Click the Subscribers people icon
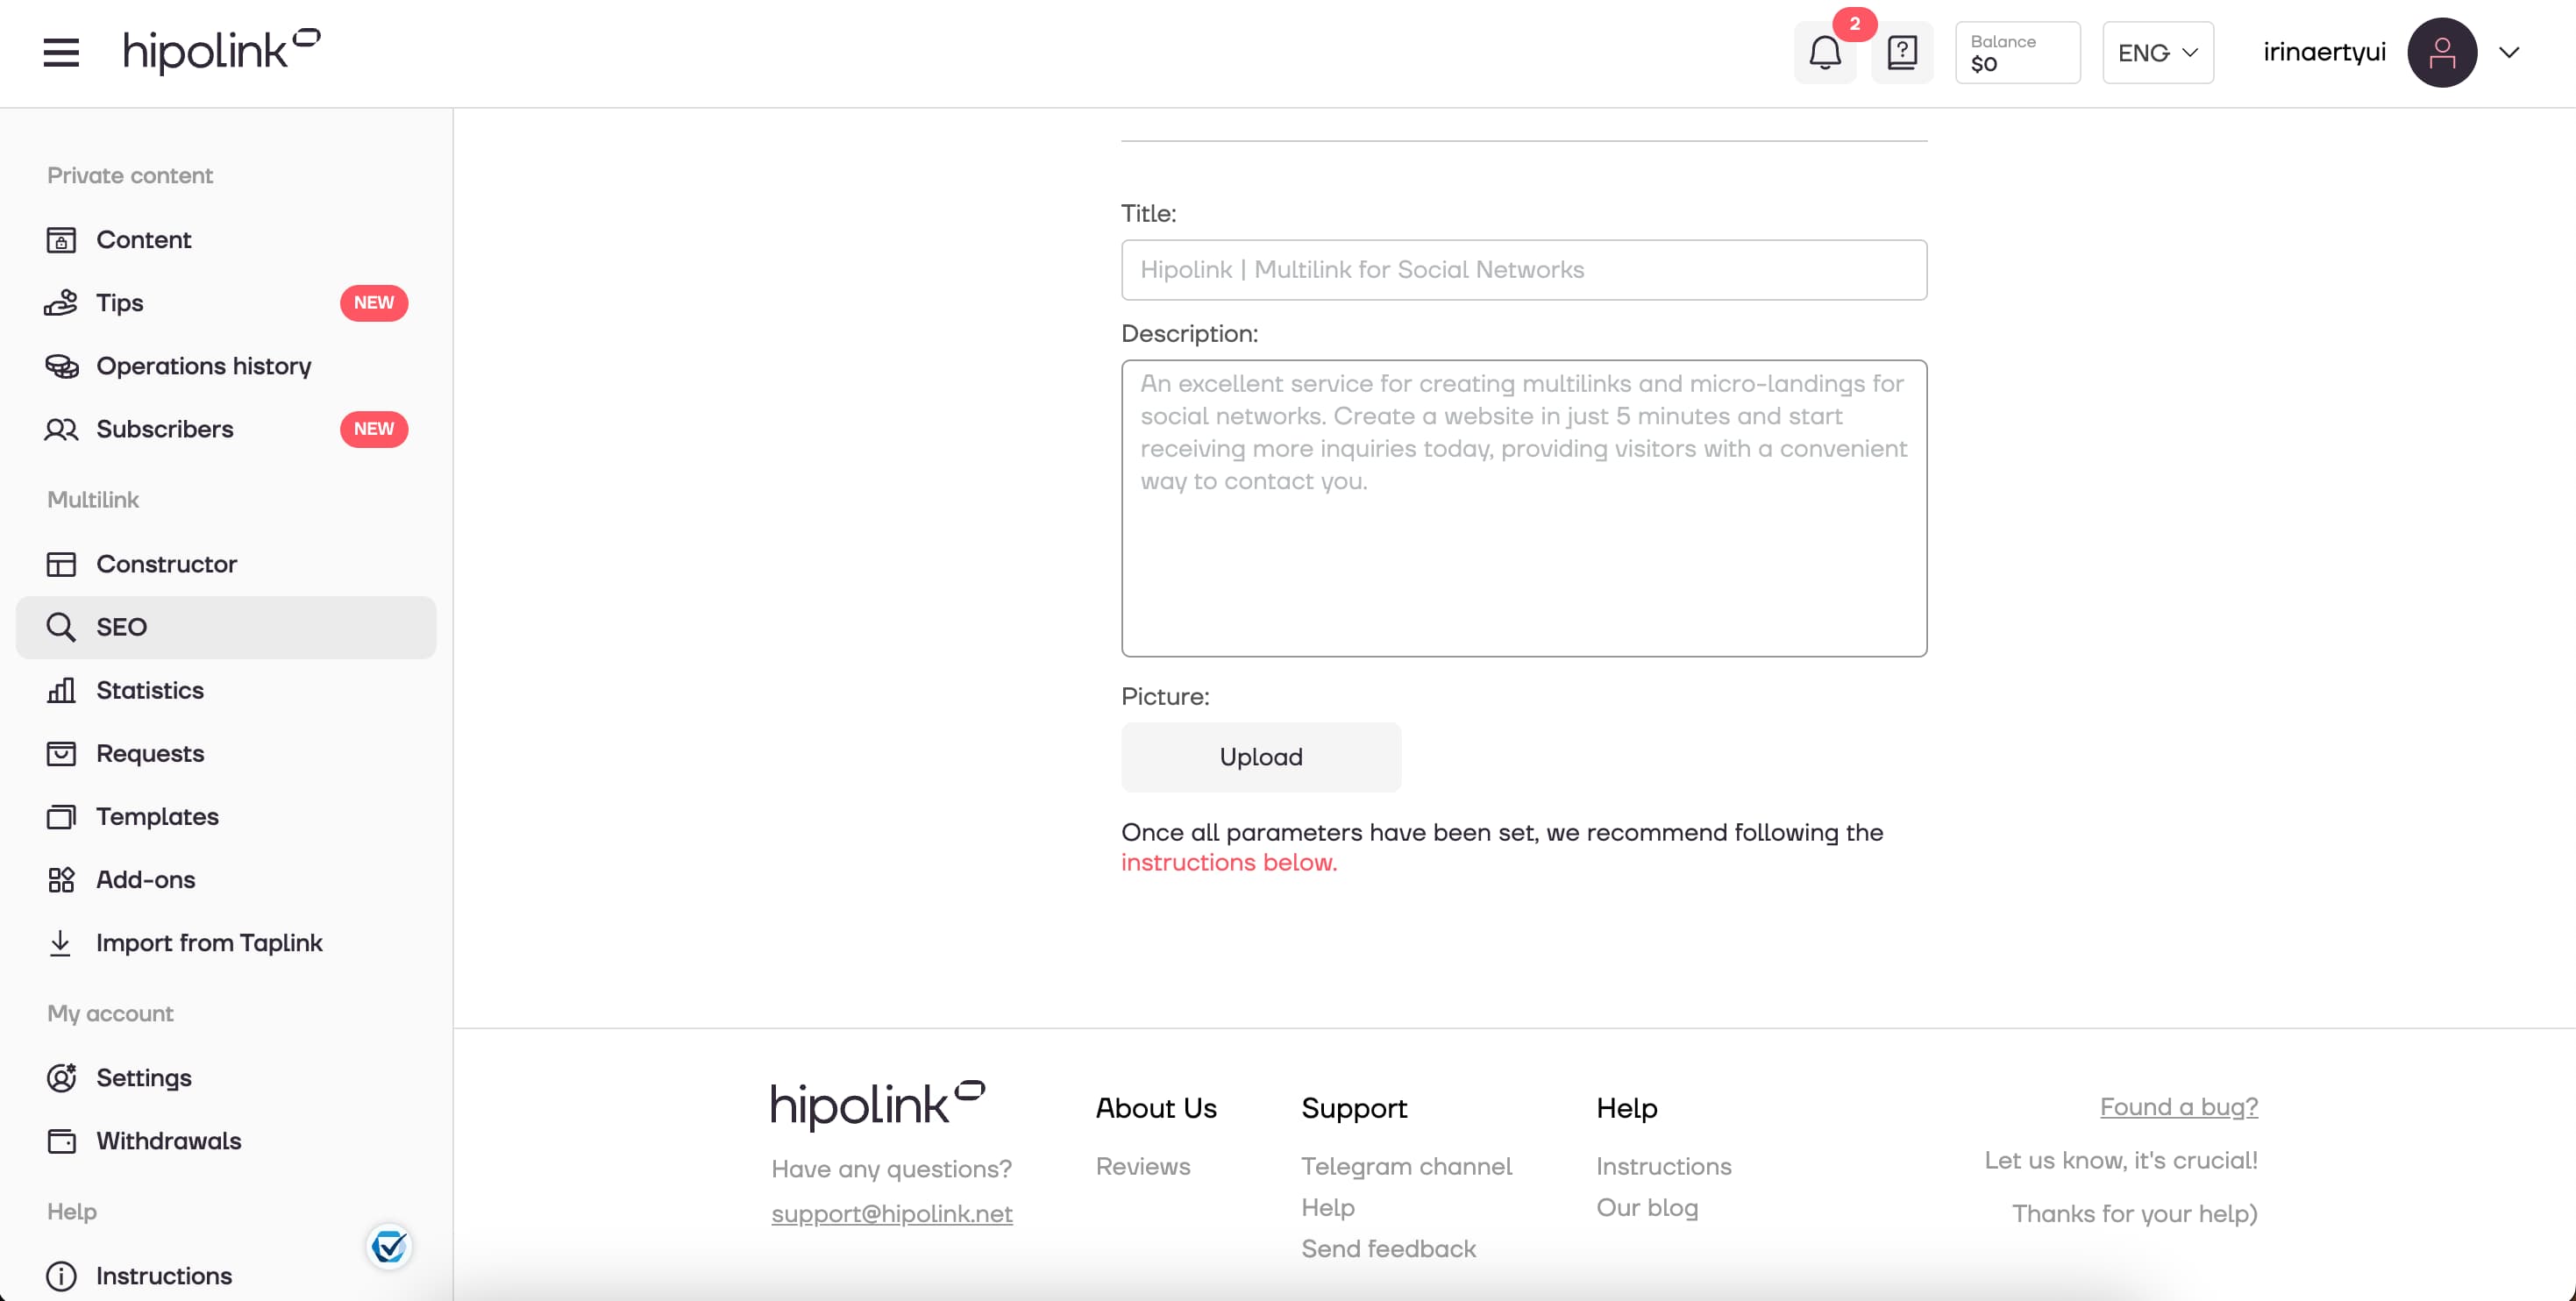 click(x=61, y=429)
